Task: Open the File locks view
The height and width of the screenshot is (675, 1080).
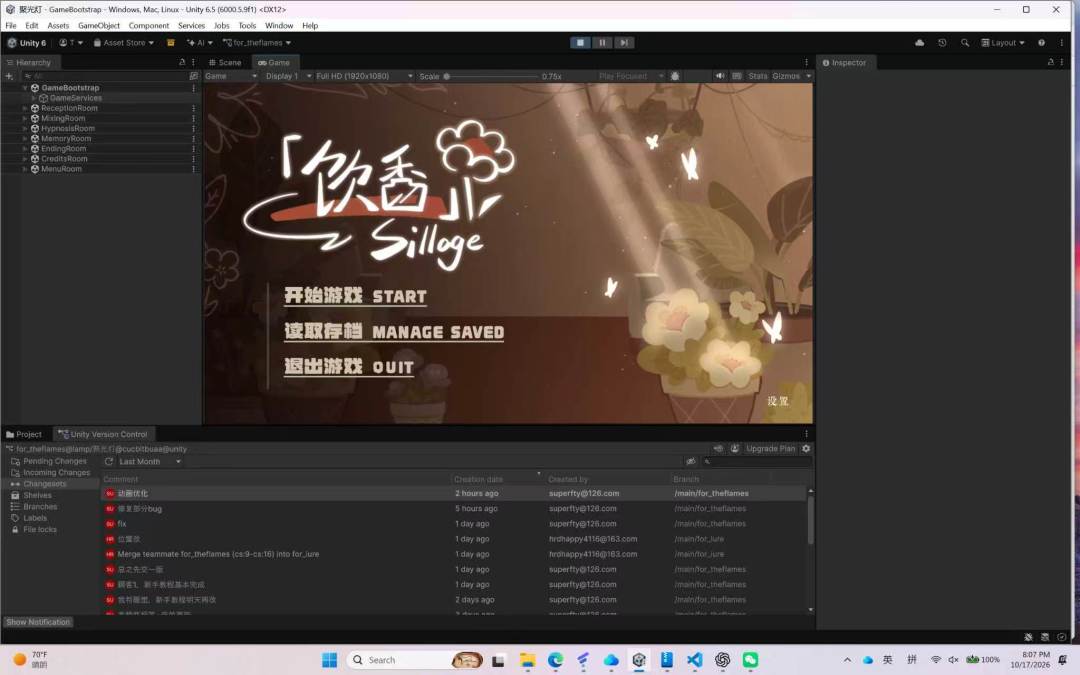Action: pos(34,530)
